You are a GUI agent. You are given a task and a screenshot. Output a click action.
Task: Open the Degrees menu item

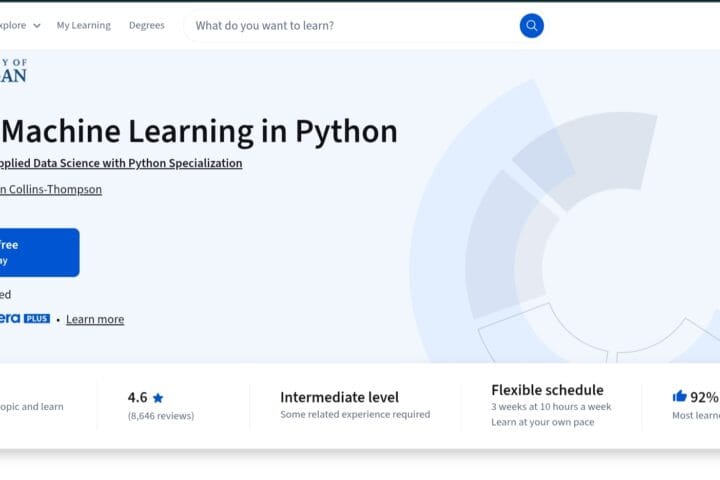[146, 25]
